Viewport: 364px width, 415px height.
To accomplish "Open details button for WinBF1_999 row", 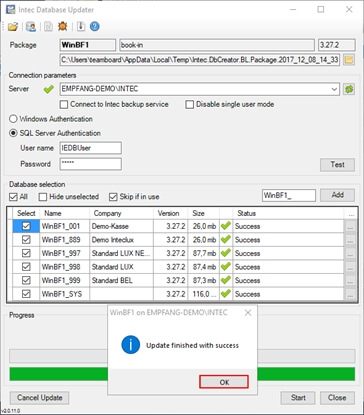I will coord(350,280).
